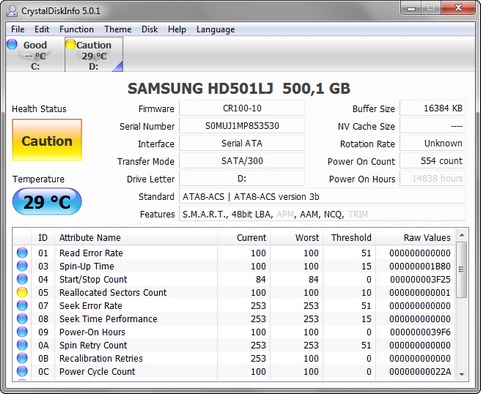Click the Threshold column header

349,237
